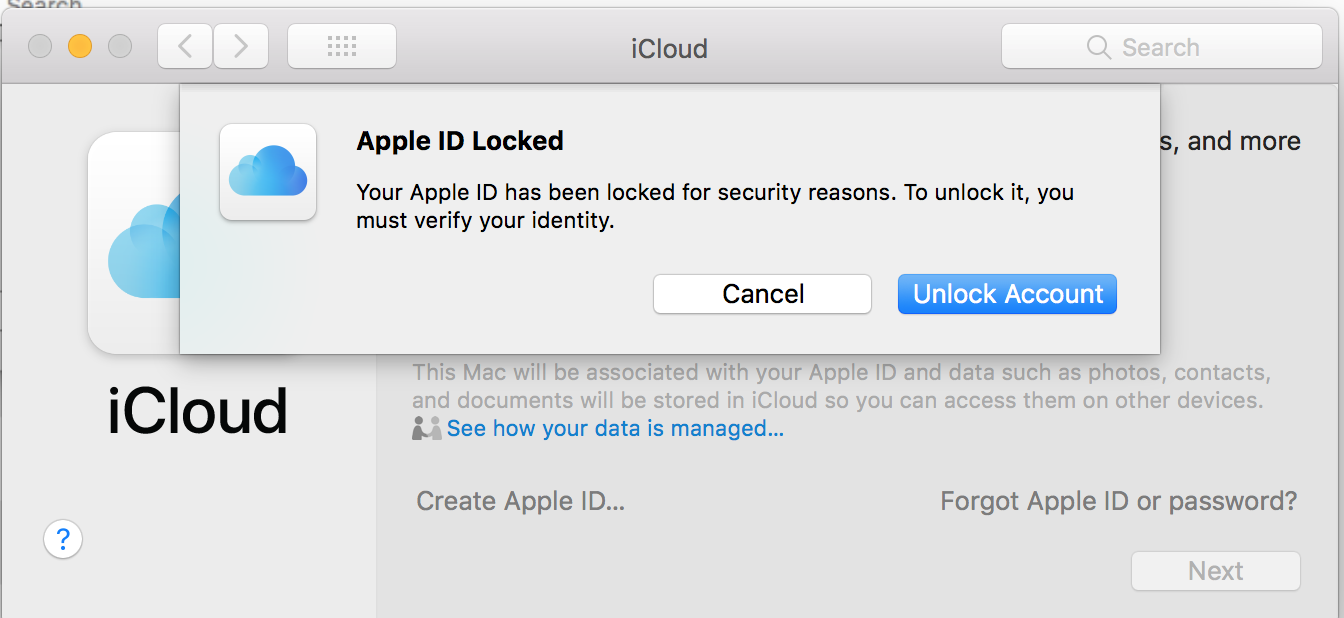
Task: Click the iCloud label below the sidebar icon
Action: 197,411
